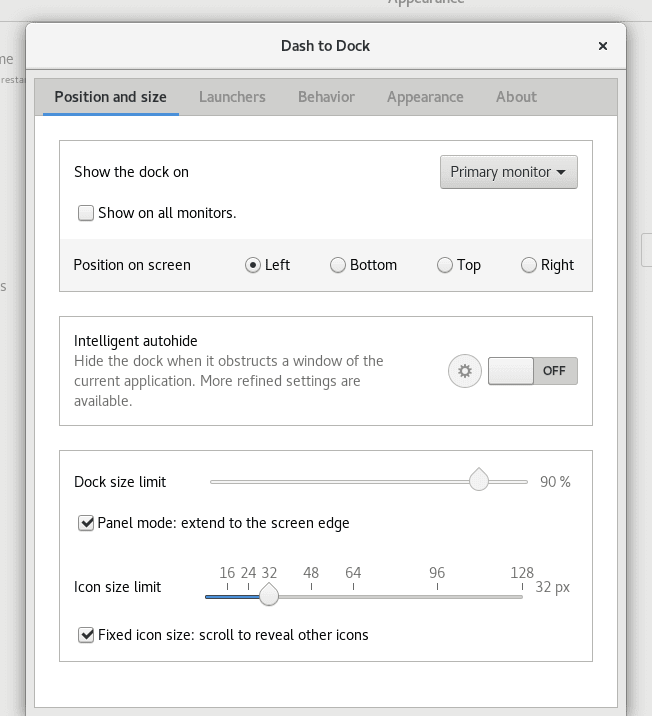Choose Top as dock position

coord(445,265)
